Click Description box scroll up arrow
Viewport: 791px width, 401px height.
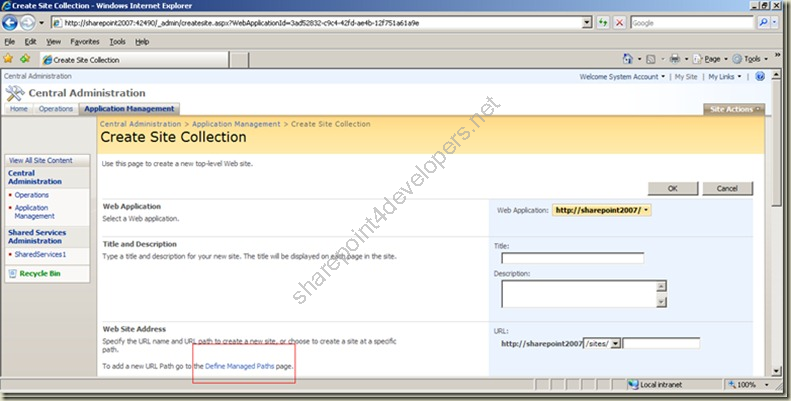pyautogui.click(x=661, y=287)
